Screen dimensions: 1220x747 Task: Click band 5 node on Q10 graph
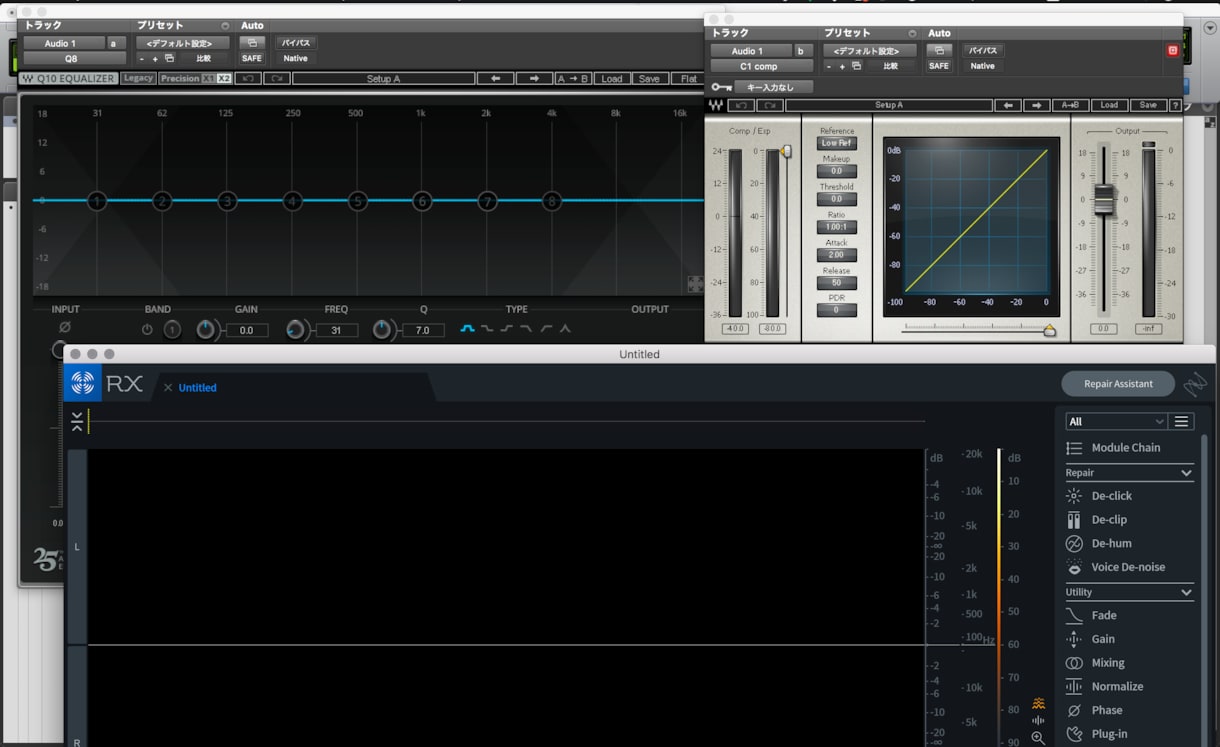[357, 201]
